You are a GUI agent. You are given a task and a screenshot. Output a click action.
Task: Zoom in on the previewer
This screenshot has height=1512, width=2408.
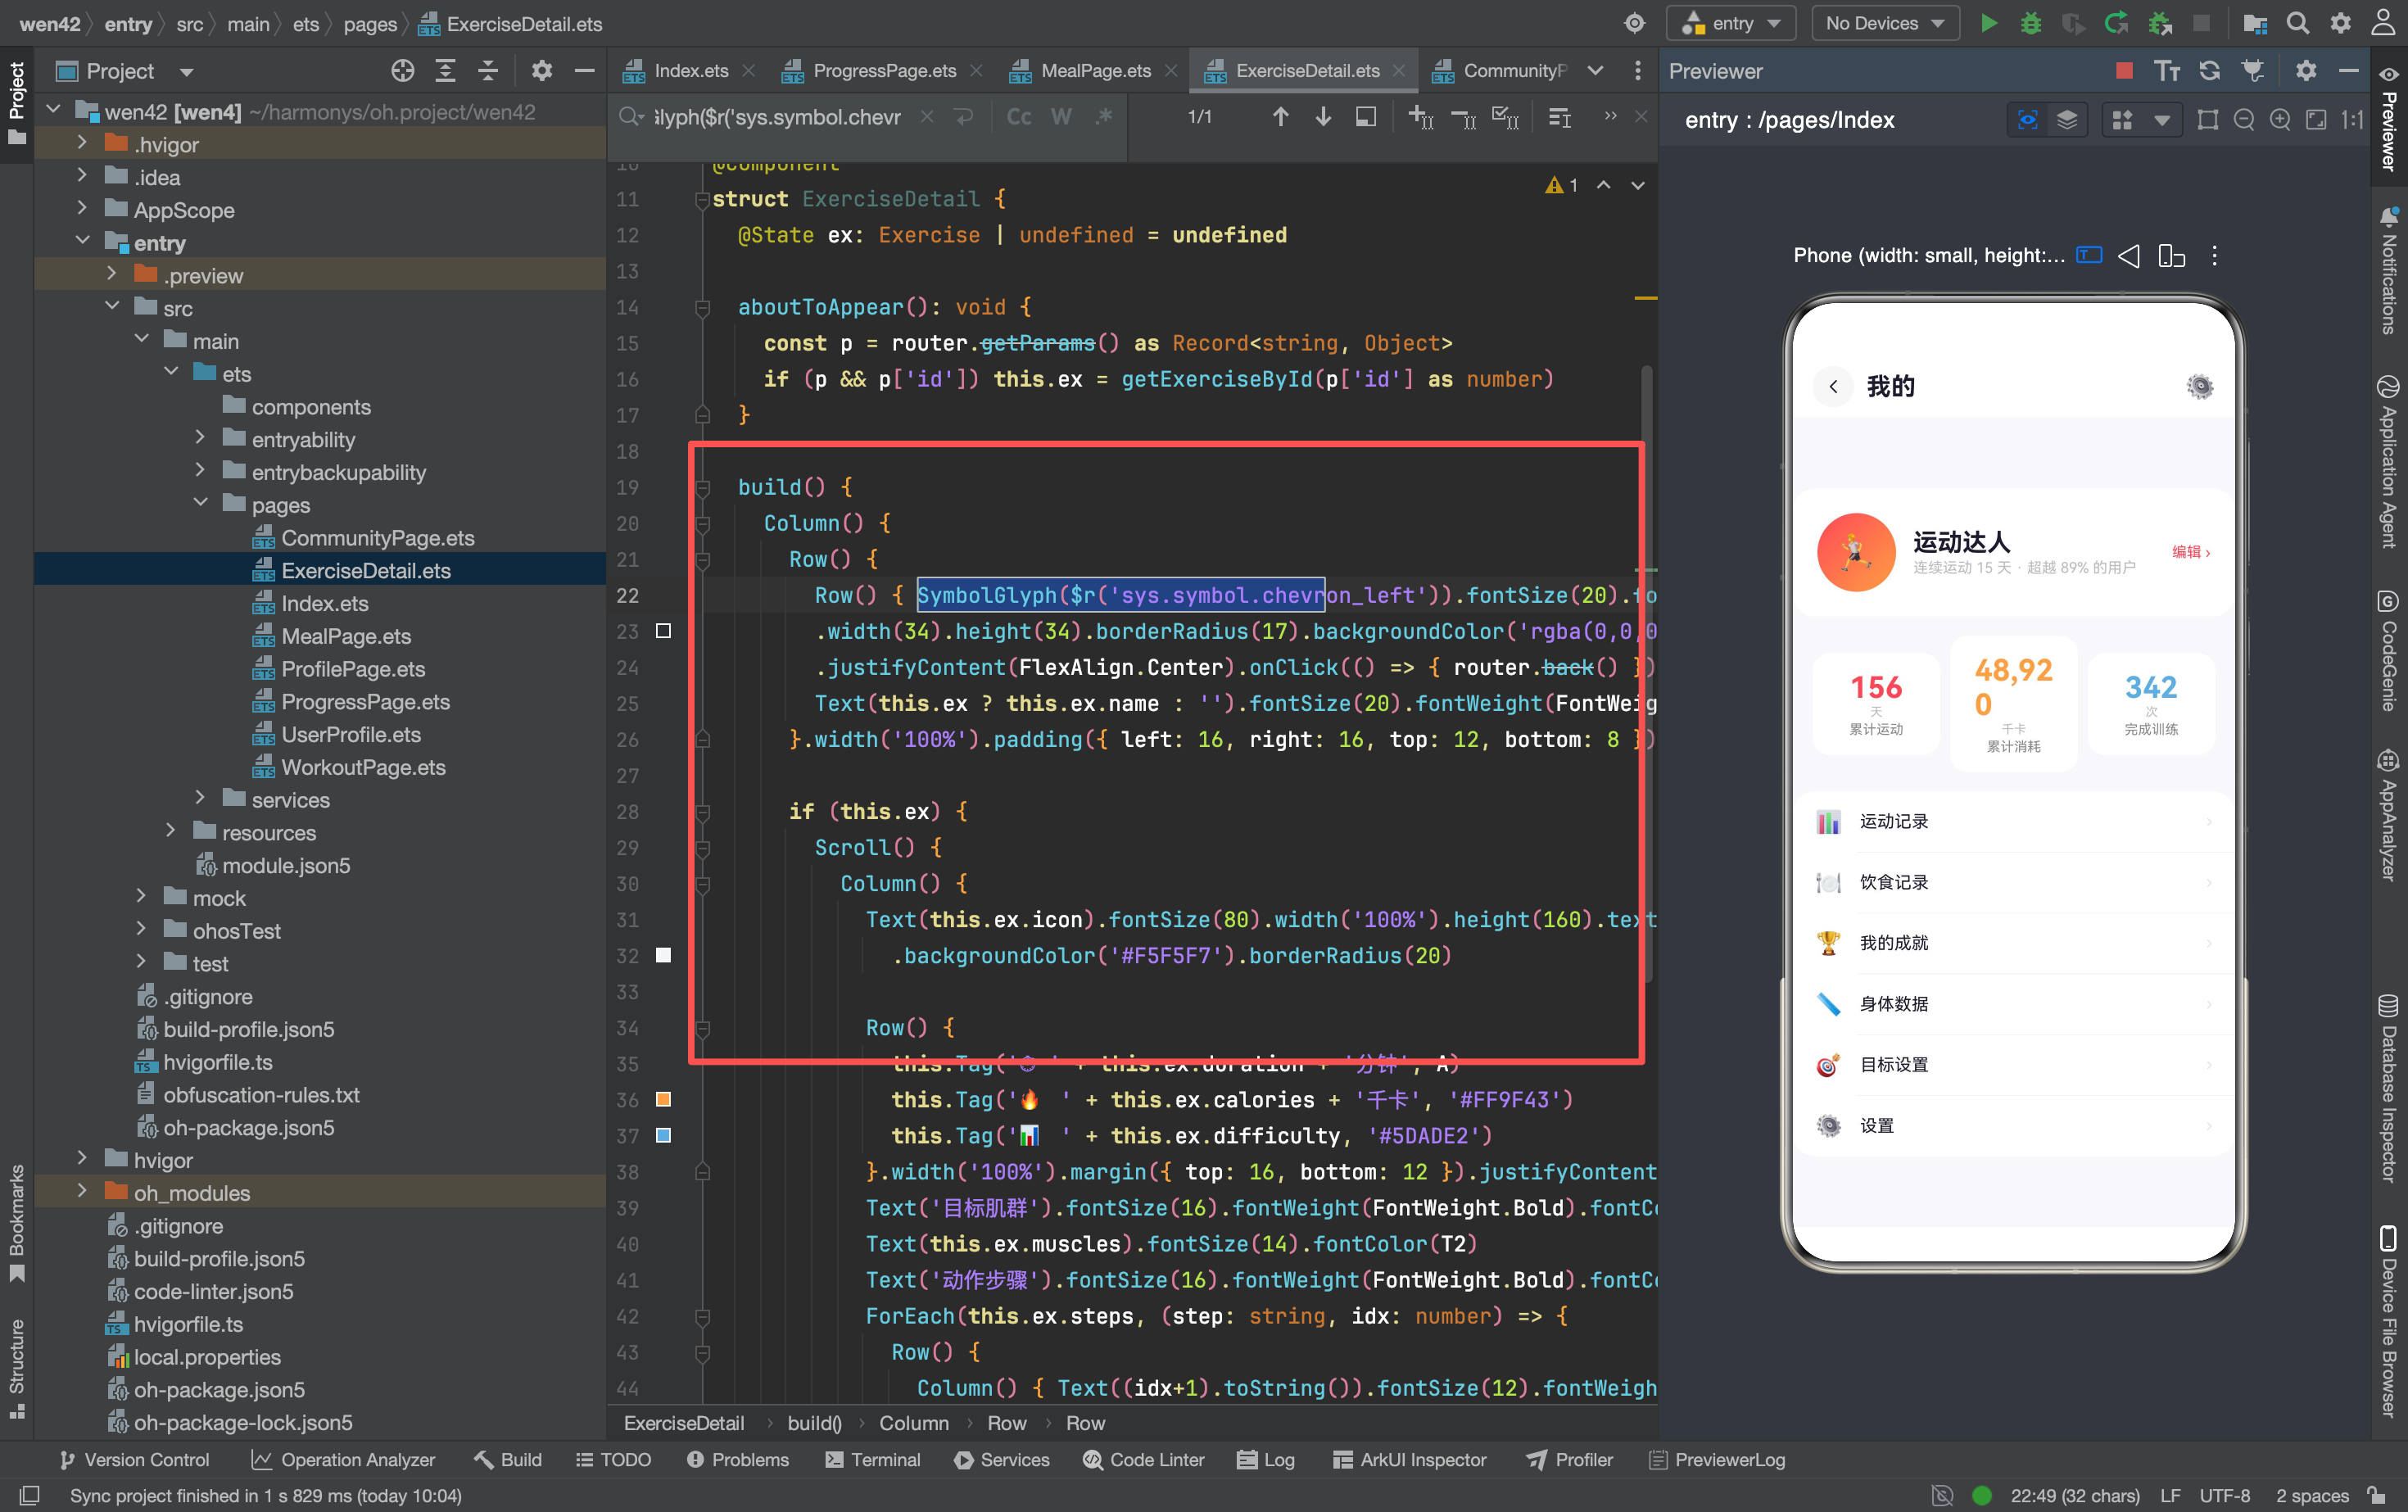(2280, 120)
